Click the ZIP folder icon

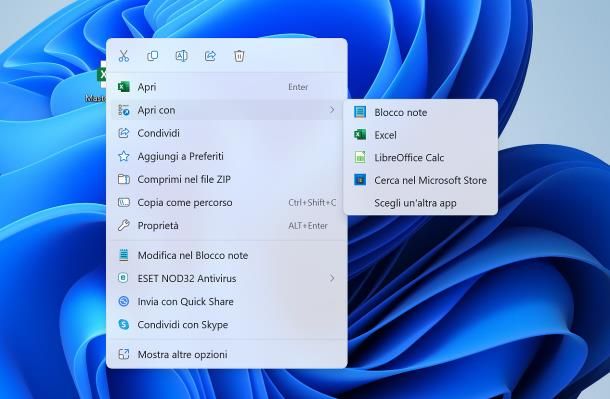(124, 179)
